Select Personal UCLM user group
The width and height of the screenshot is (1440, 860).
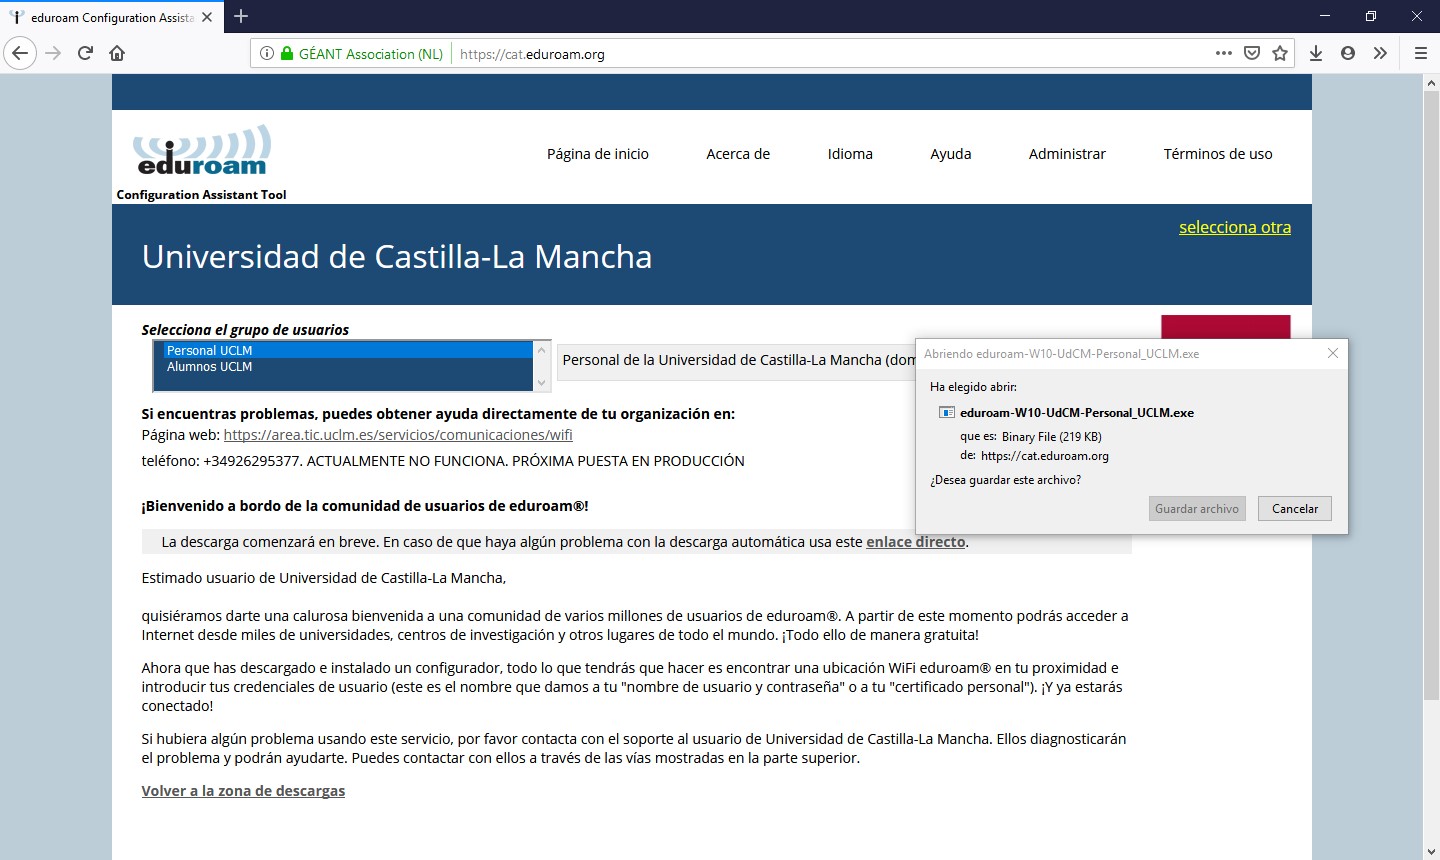point(348,350)
